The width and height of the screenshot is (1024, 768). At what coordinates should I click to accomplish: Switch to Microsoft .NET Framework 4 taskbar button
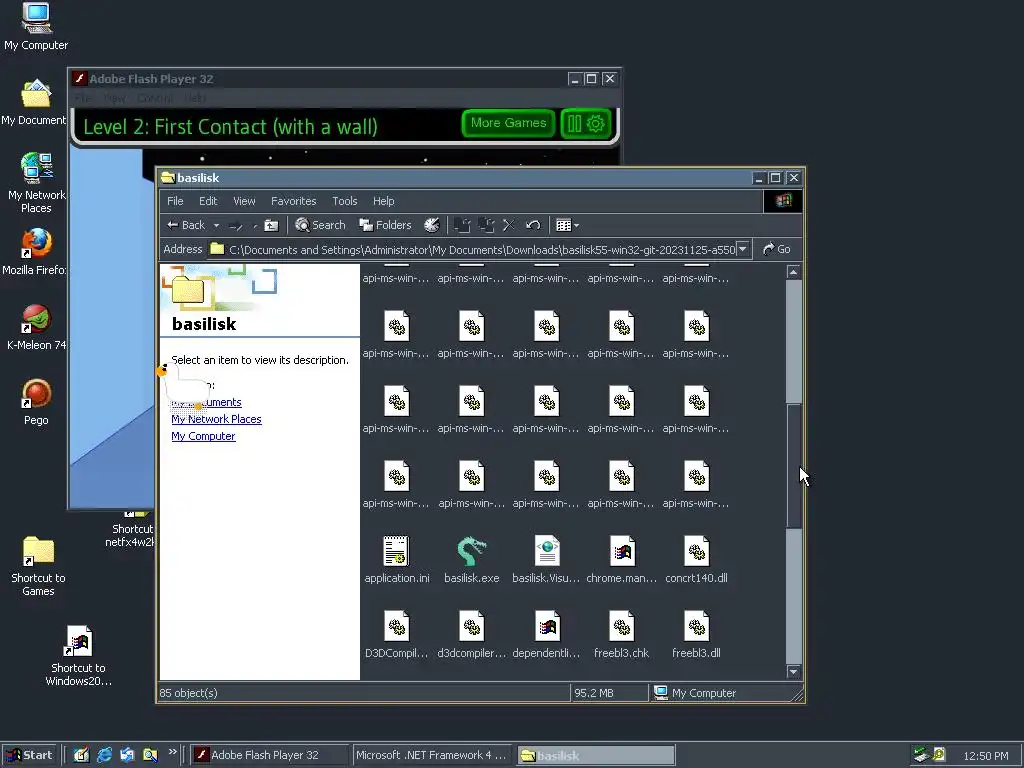click(x=434, y=755)
